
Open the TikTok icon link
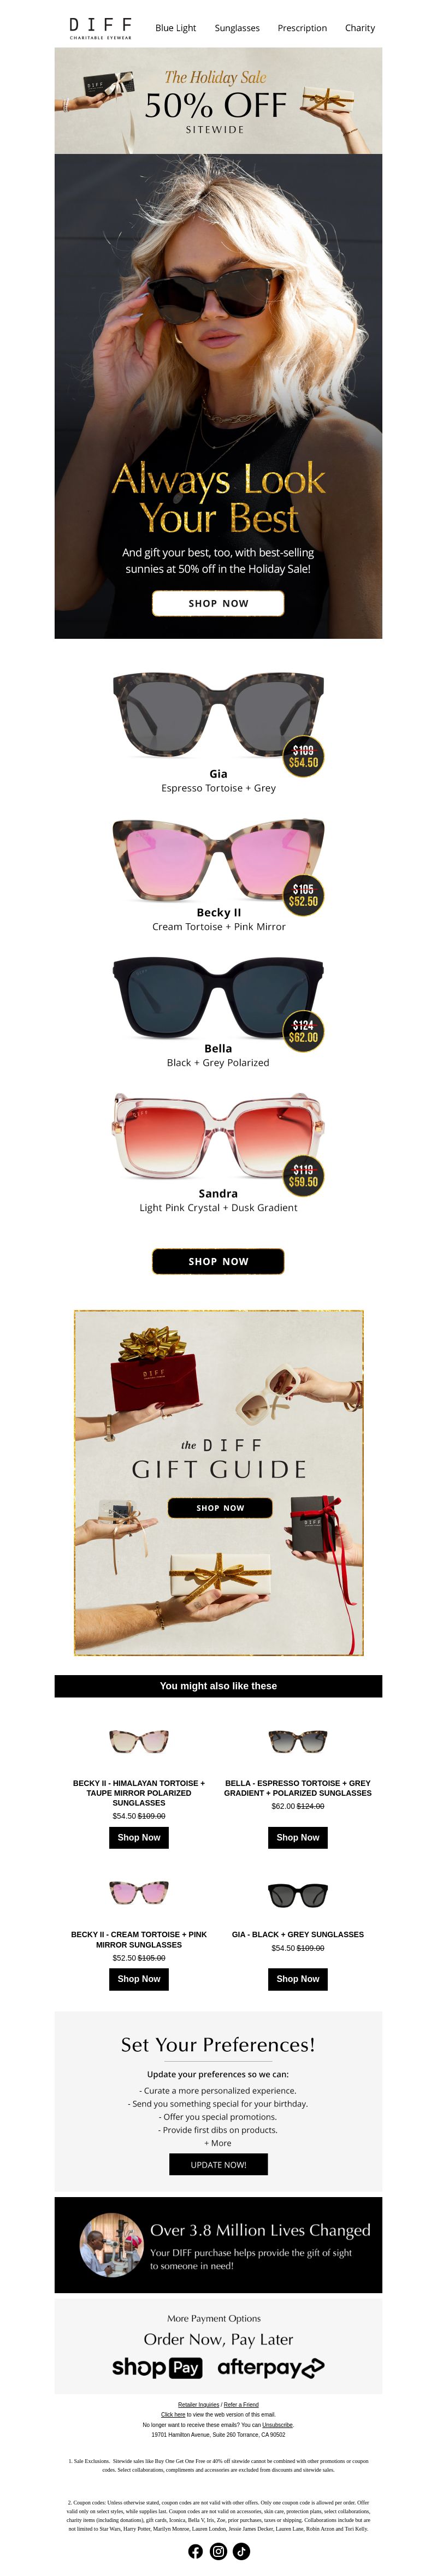tap(241, 2551)
